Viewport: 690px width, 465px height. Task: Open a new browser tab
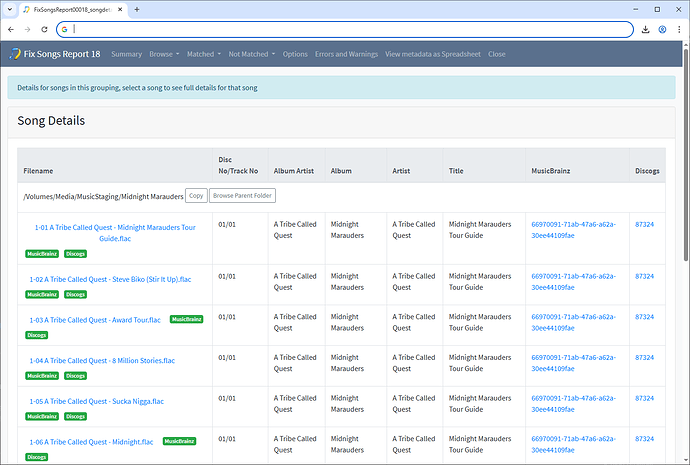pos(137,9)
